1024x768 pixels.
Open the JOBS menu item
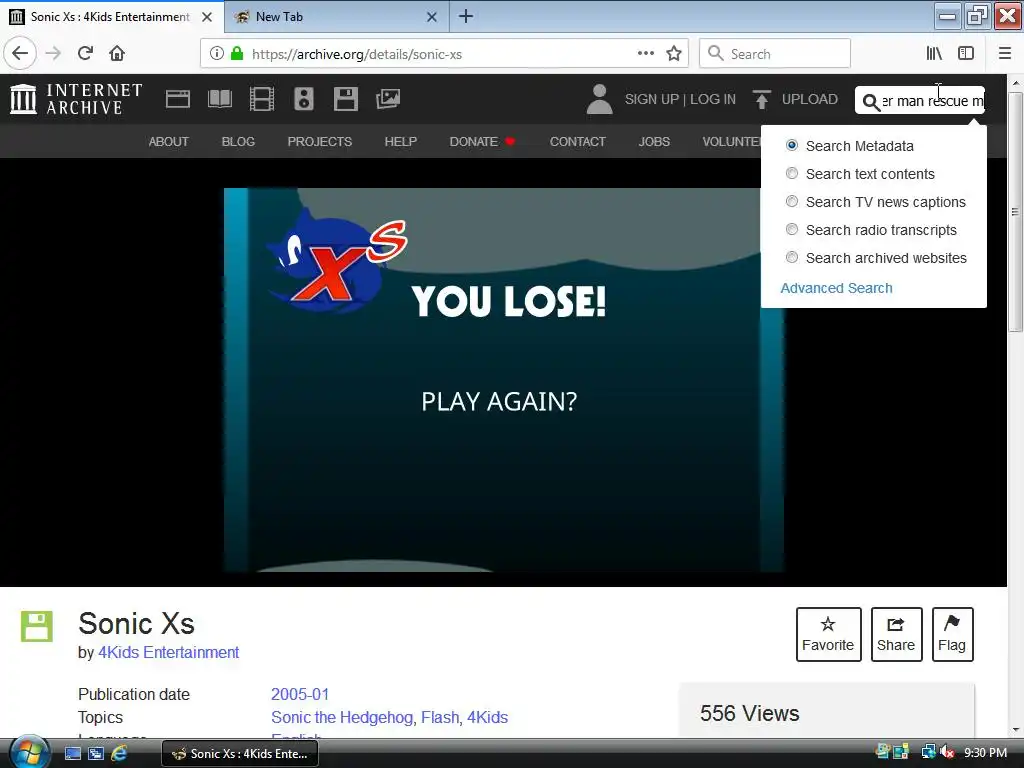[654, 142]
